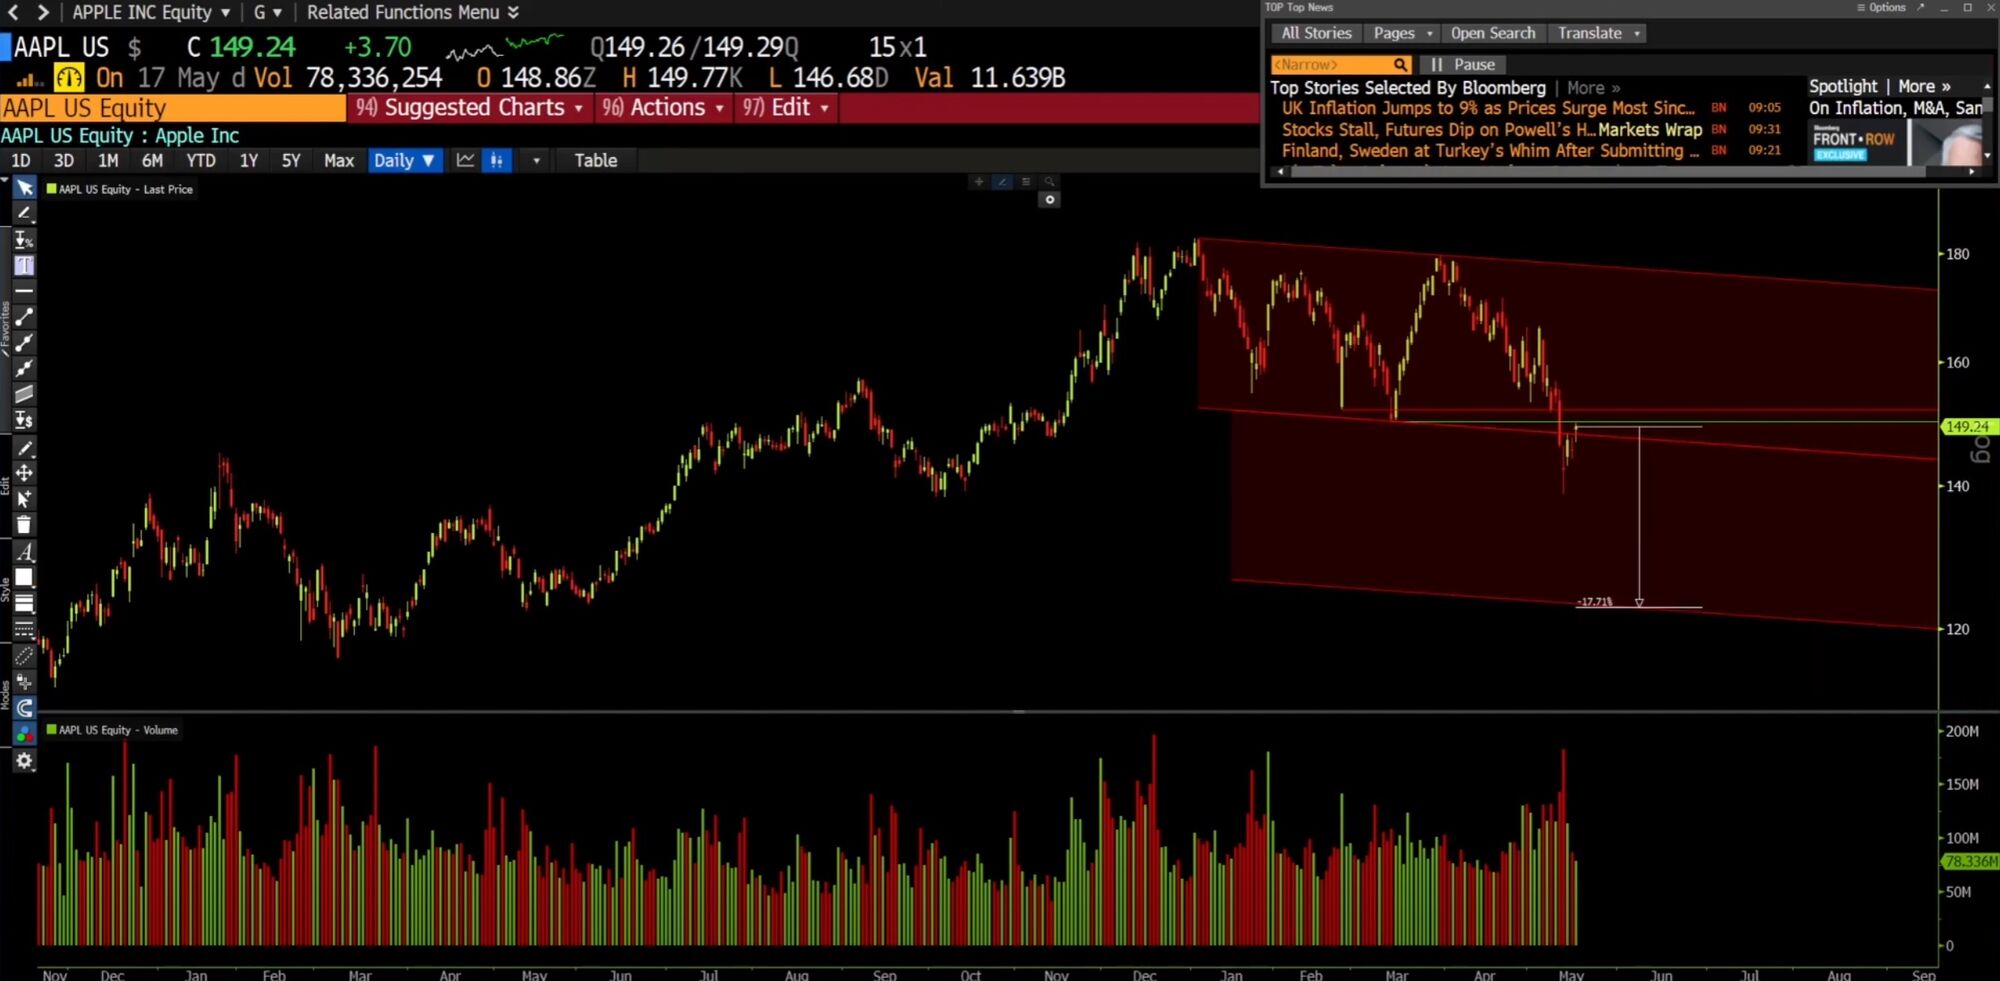Open the chart type dropdown arrow

[x=536, y=160]
